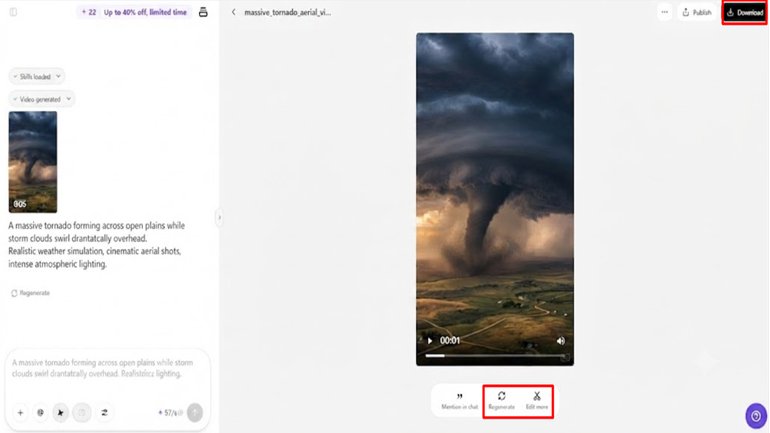The image size is (770, 433).
Task: Expand the Skills loaded dropdown
Action: click(37, 77)
